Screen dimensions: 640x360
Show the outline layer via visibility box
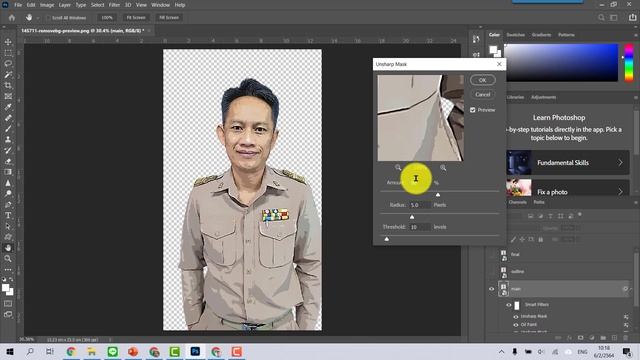tap(491, 271)
